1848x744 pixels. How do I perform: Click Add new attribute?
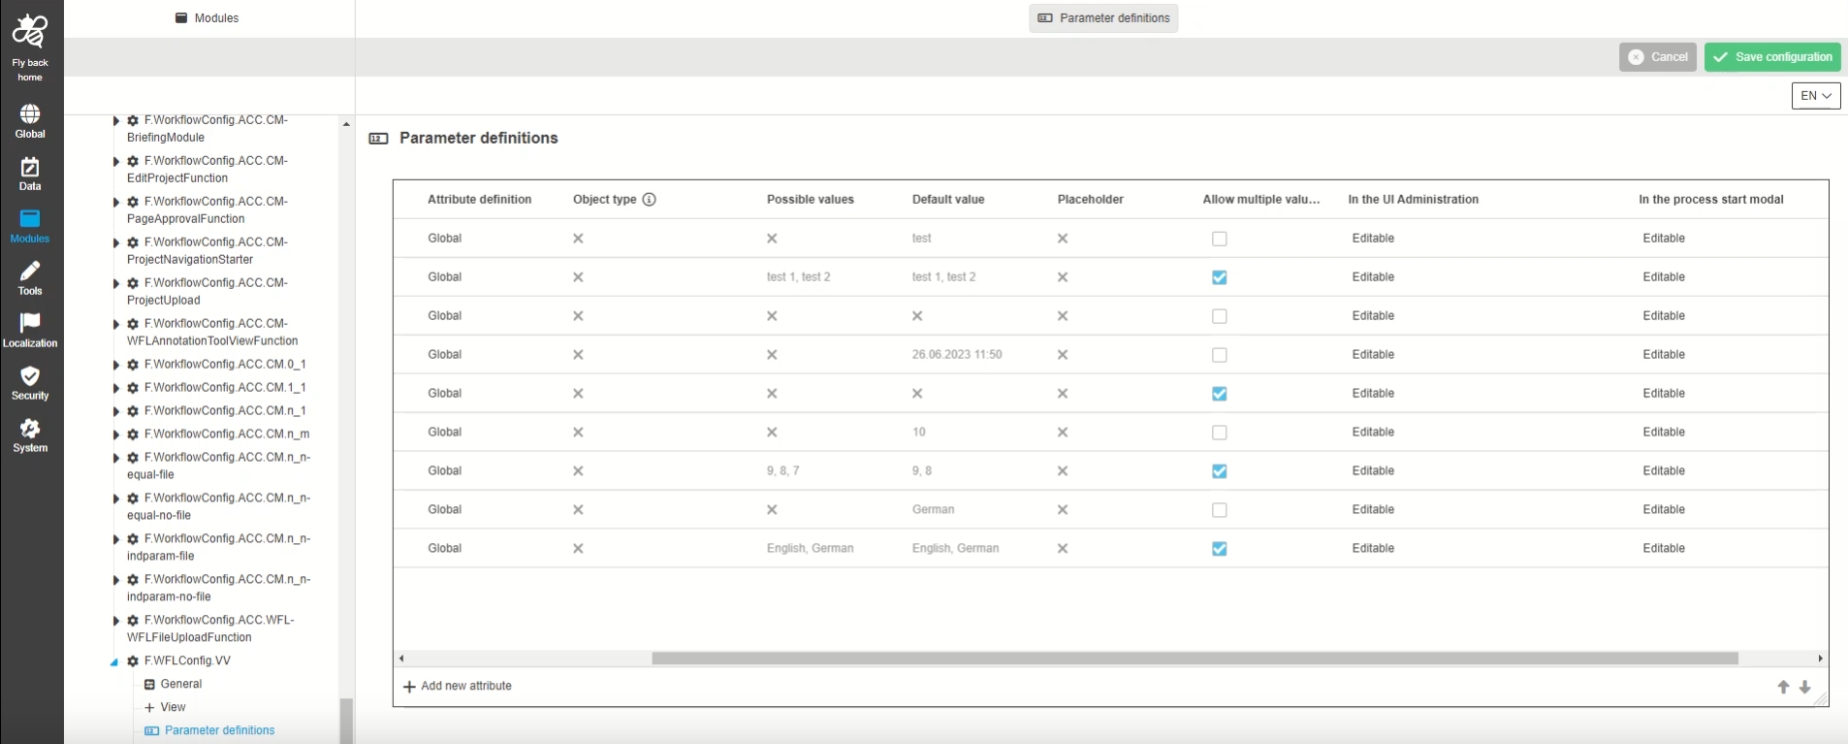(457, 686)
